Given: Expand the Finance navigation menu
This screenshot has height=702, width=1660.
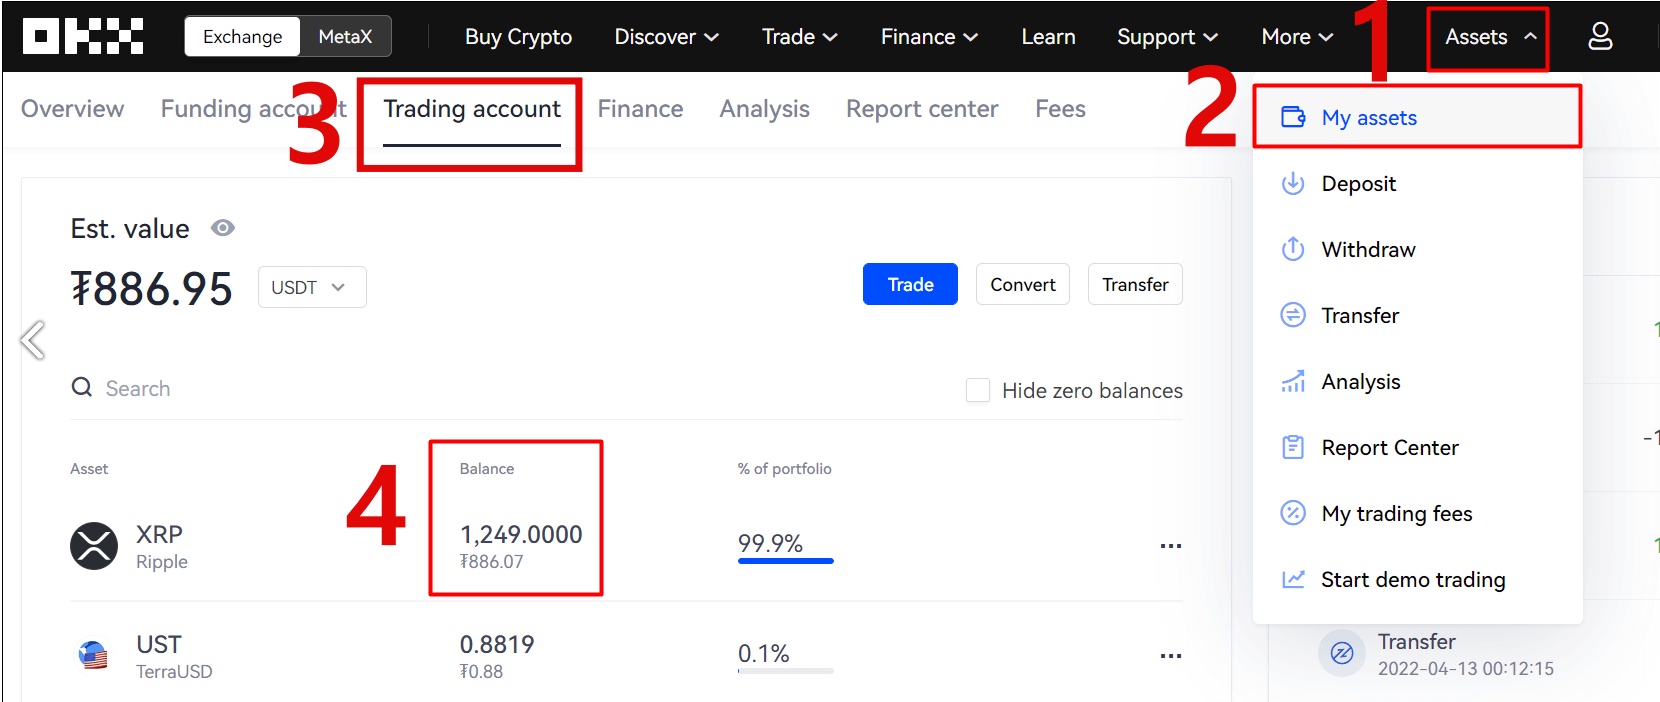Looking at the screenshot, I should pyautogui.click(x=929, y=37).
